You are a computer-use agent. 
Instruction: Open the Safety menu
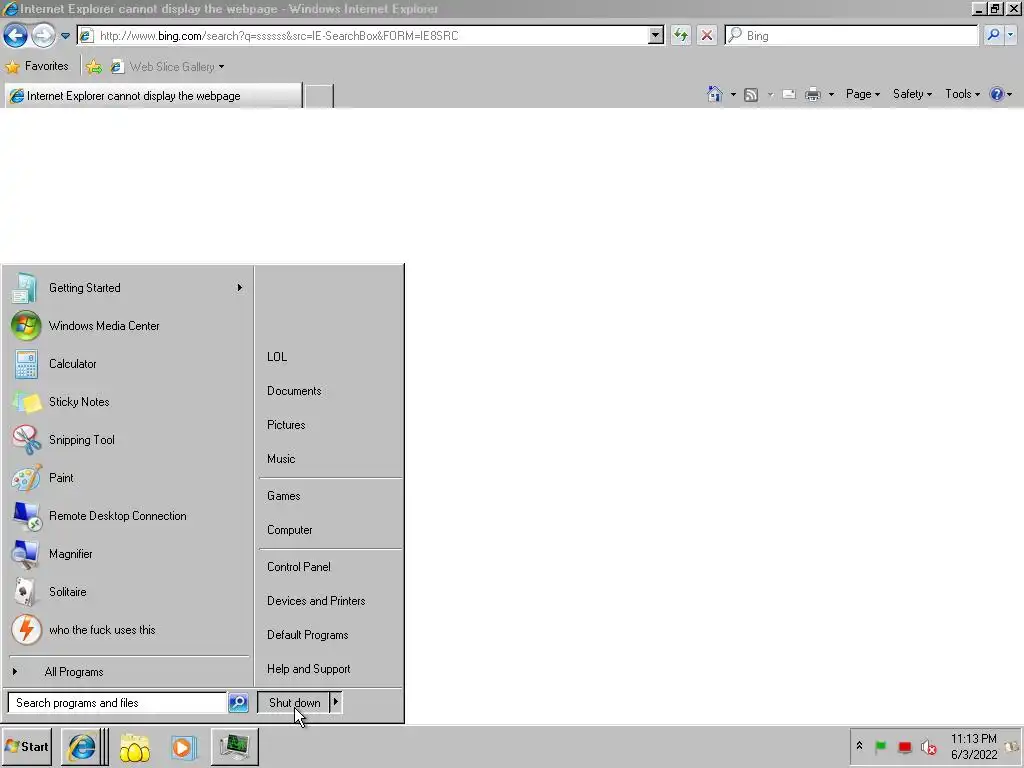[912, 94]
